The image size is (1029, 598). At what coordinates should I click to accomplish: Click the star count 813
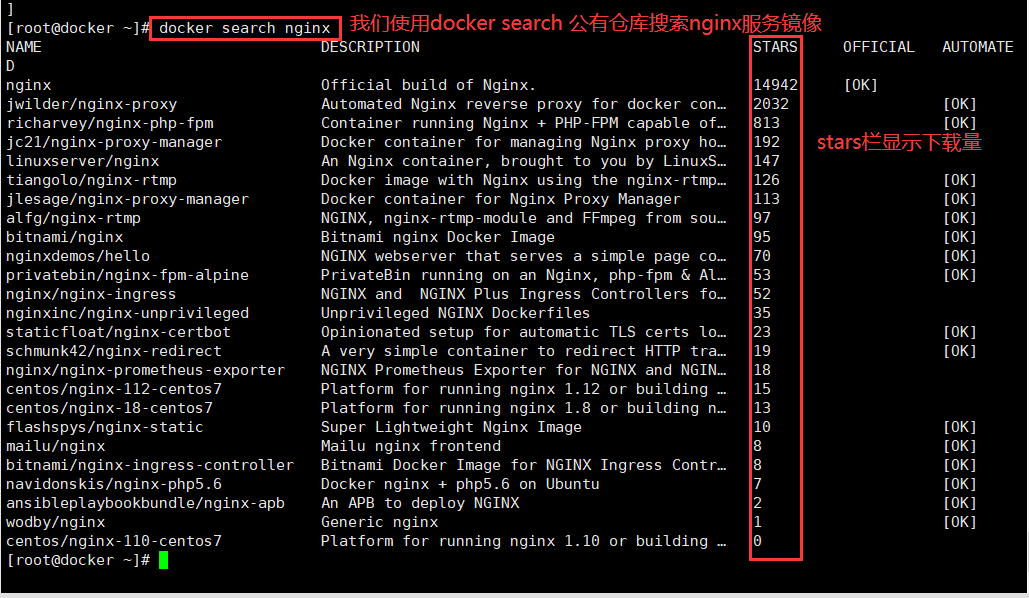coord(766,123)
